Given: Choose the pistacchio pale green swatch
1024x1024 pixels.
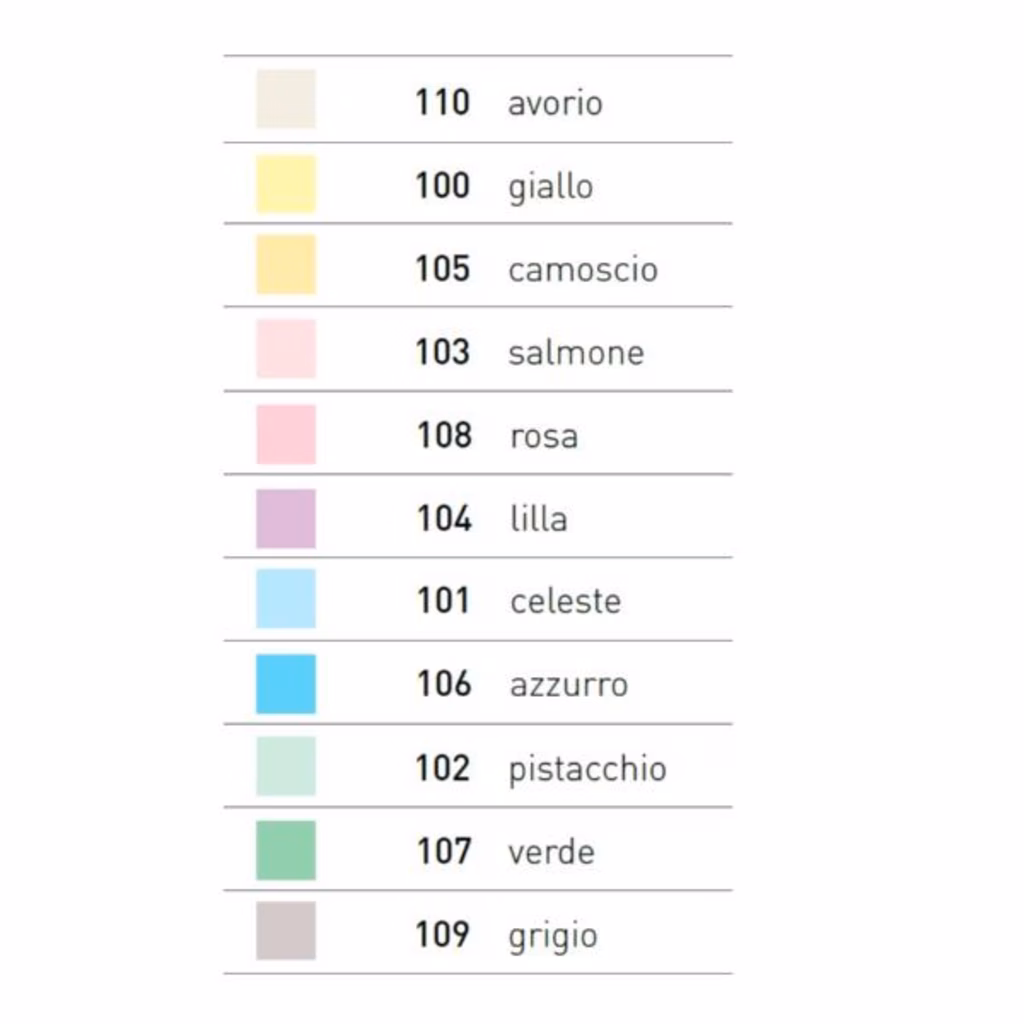Looking at the screenshot, I should pos(286,766).
